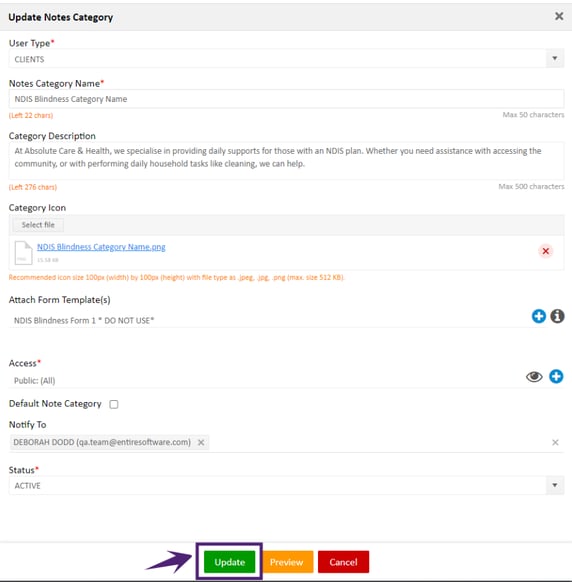Click the PNG file thumbnail icon

[x=23, y=253]
